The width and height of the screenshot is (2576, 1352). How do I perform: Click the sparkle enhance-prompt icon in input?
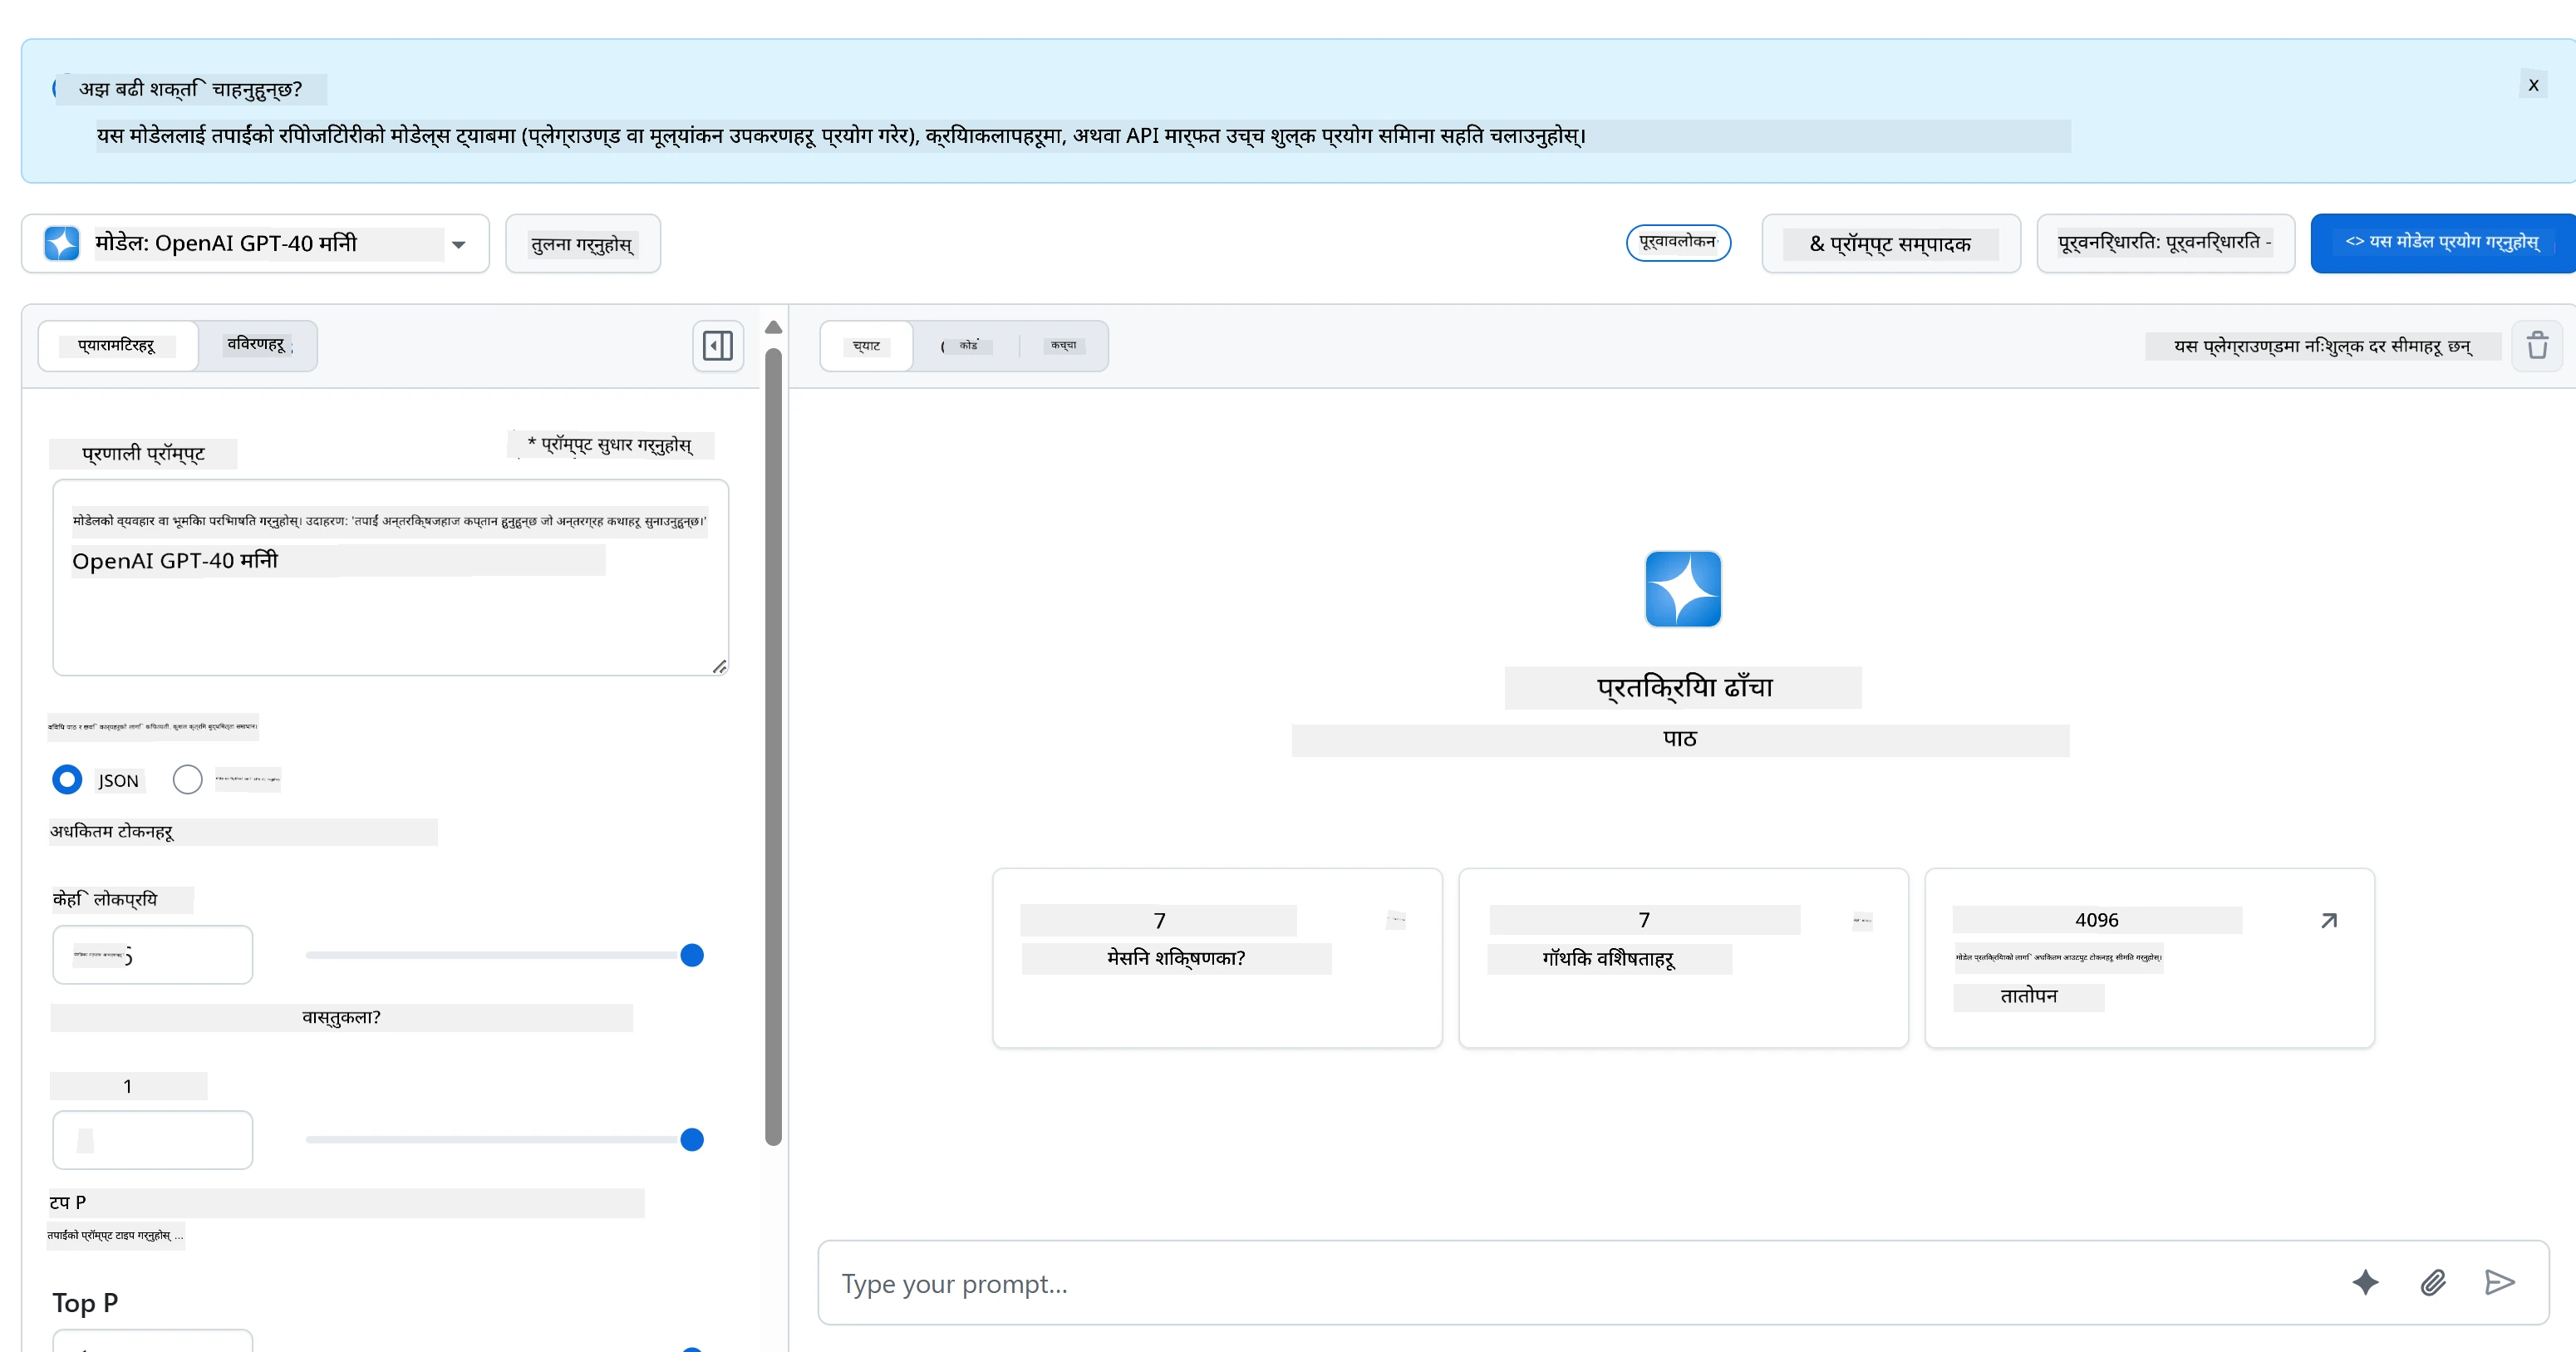2365,1282
